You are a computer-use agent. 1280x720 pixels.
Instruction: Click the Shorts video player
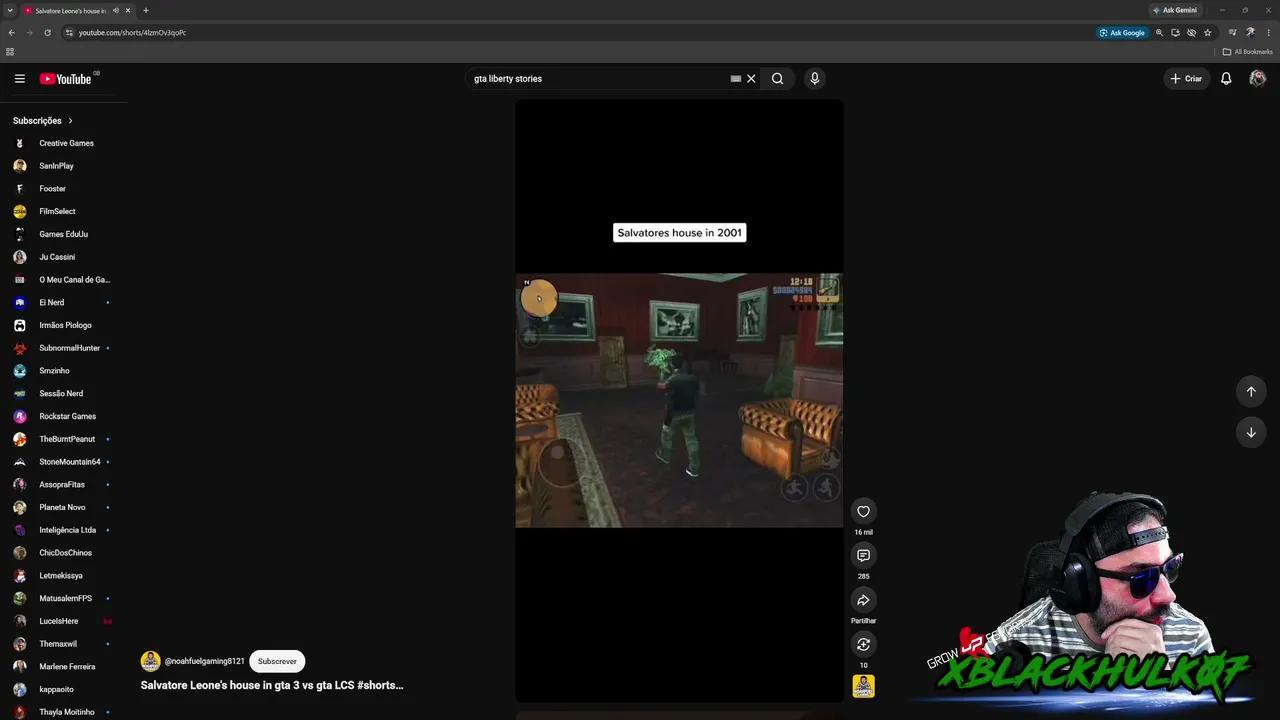(679, 400)
